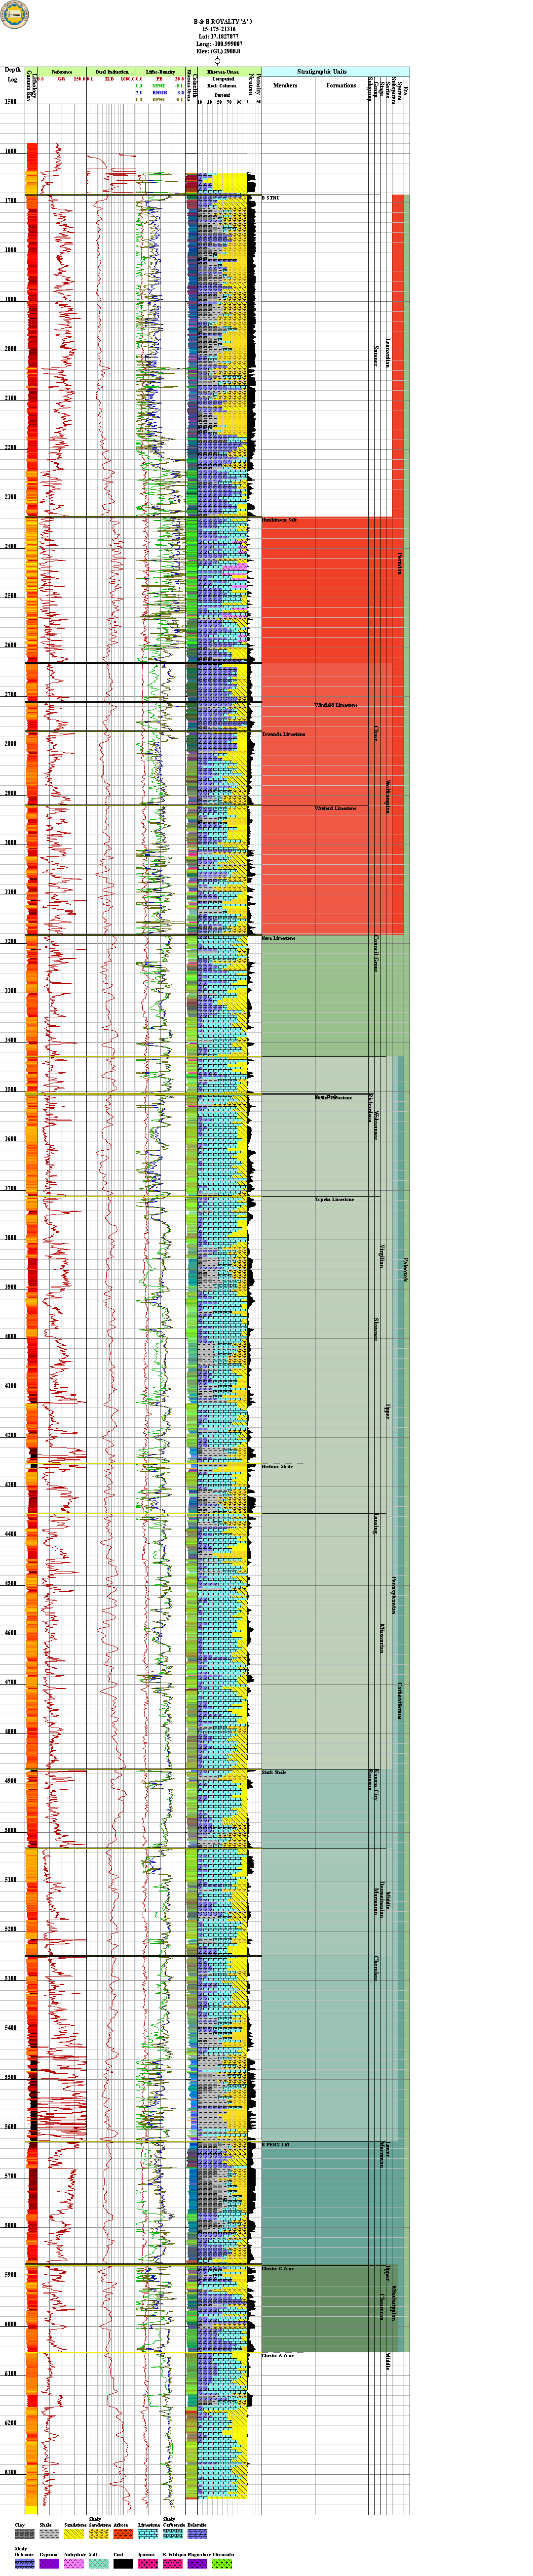Click the 'Winfield Limestone' formation label
The image size is (533, 2576).
pyautogui.click(x=335, y=705)
